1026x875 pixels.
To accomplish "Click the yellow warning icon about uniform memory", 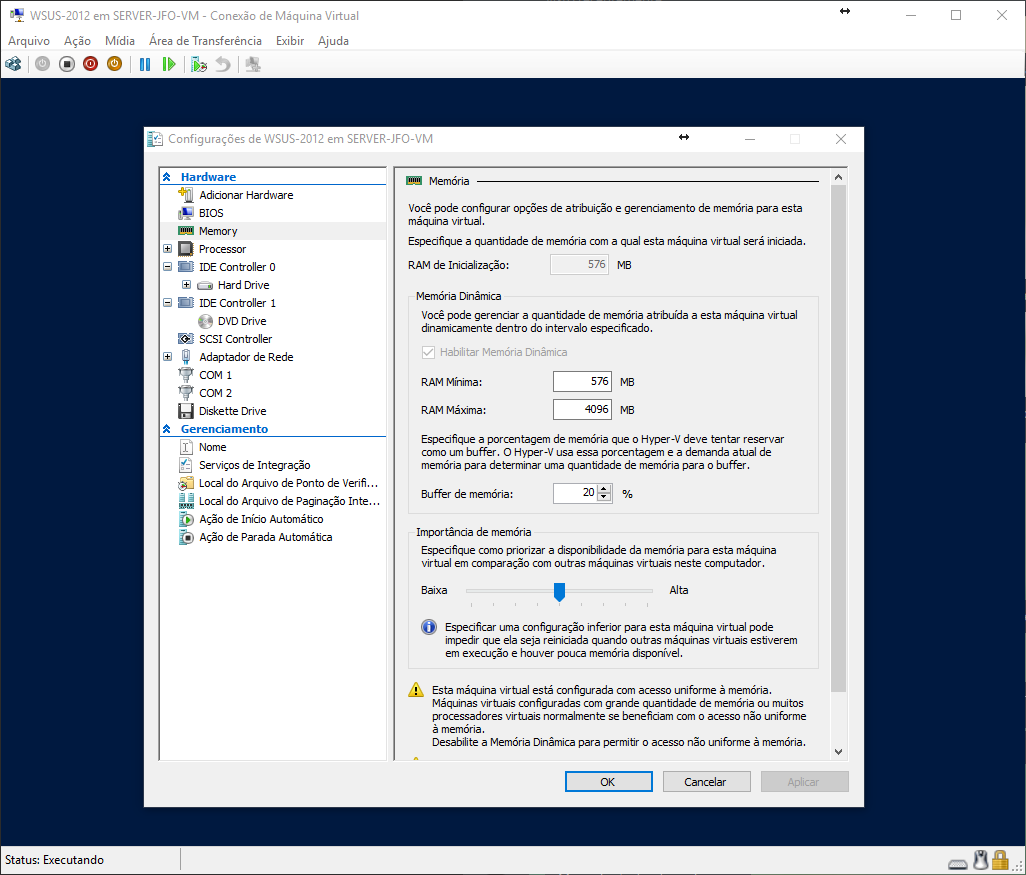I will [416, 690].
